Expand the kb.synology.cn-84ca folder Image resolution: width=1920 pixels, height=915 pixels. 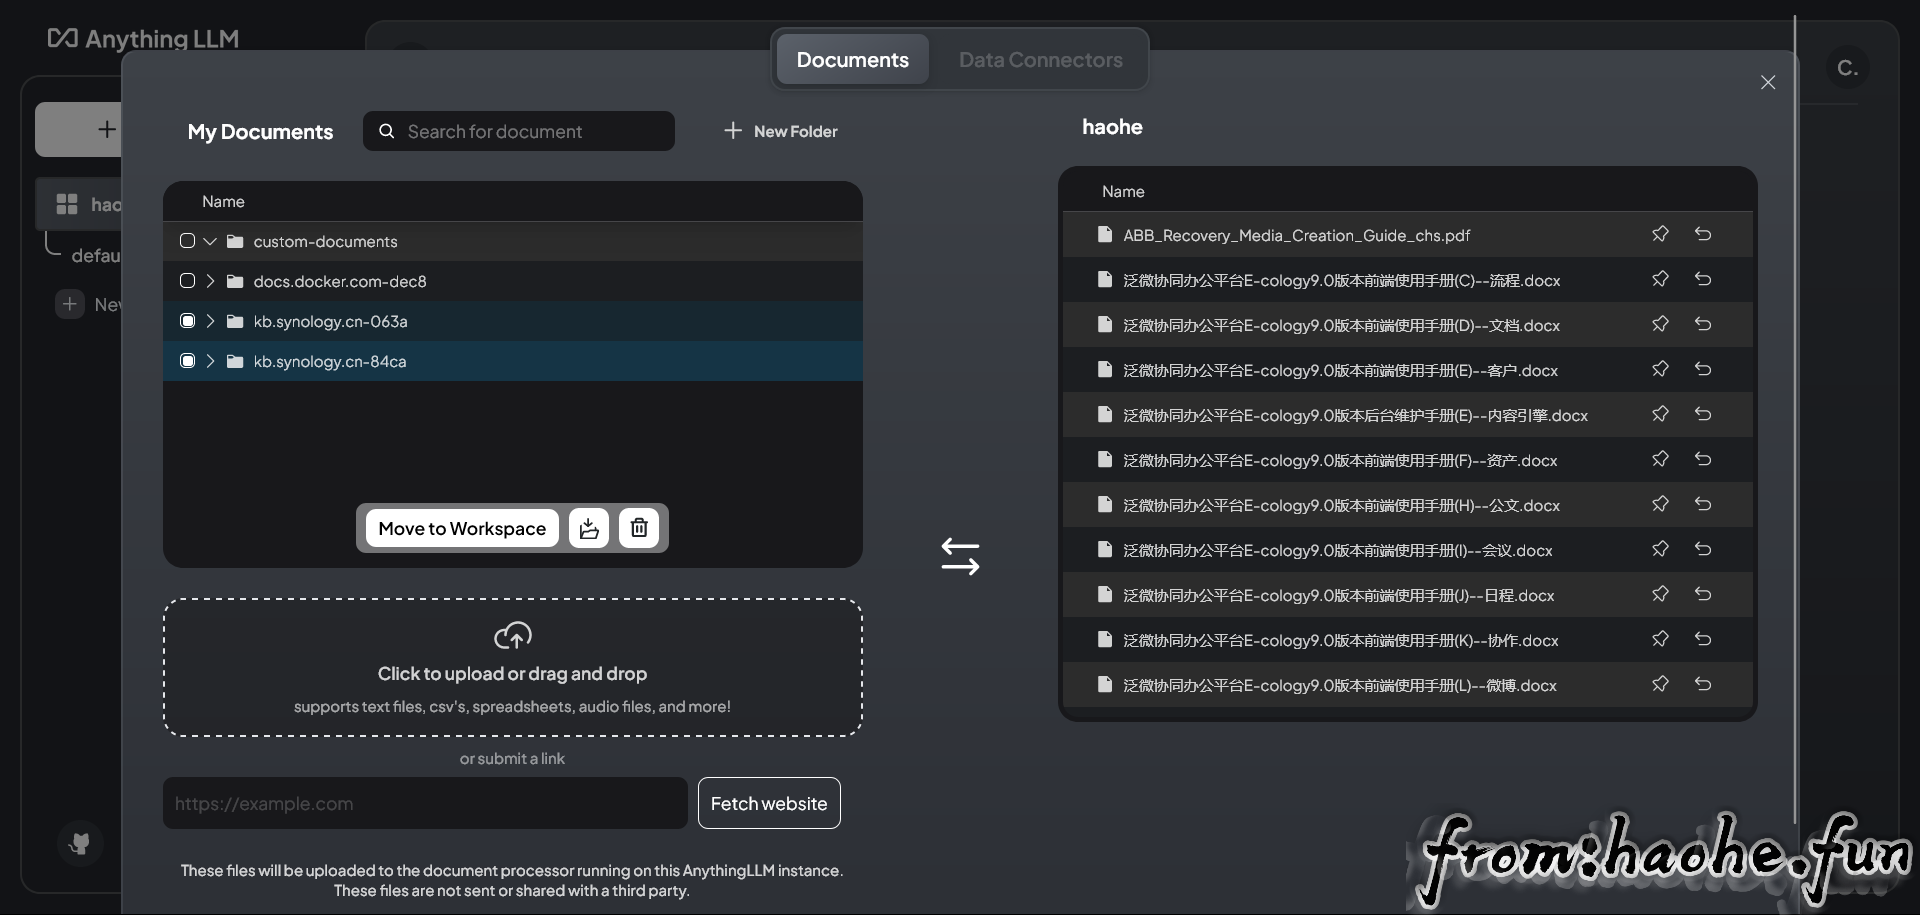coord(210,361)
